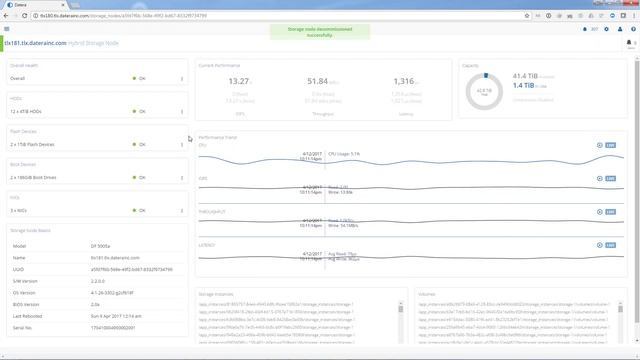Open second storage instance link

click(276, 312)
